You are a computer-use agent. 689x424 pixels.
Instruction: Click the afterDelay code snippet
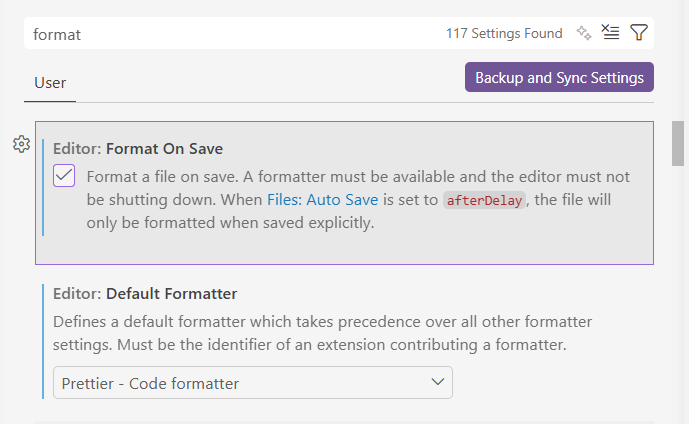coord(485,200)
